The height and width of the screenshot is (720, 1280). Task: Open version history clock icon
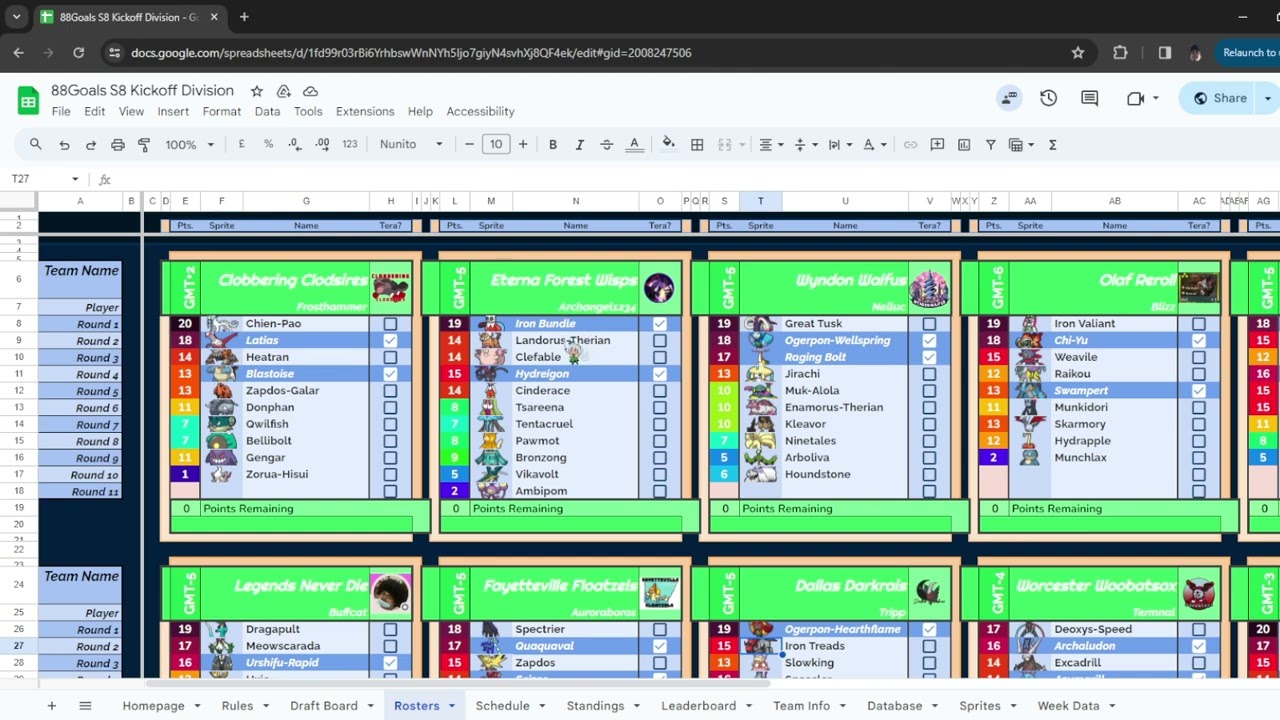pyautogui.click(x=1048, y=98)
